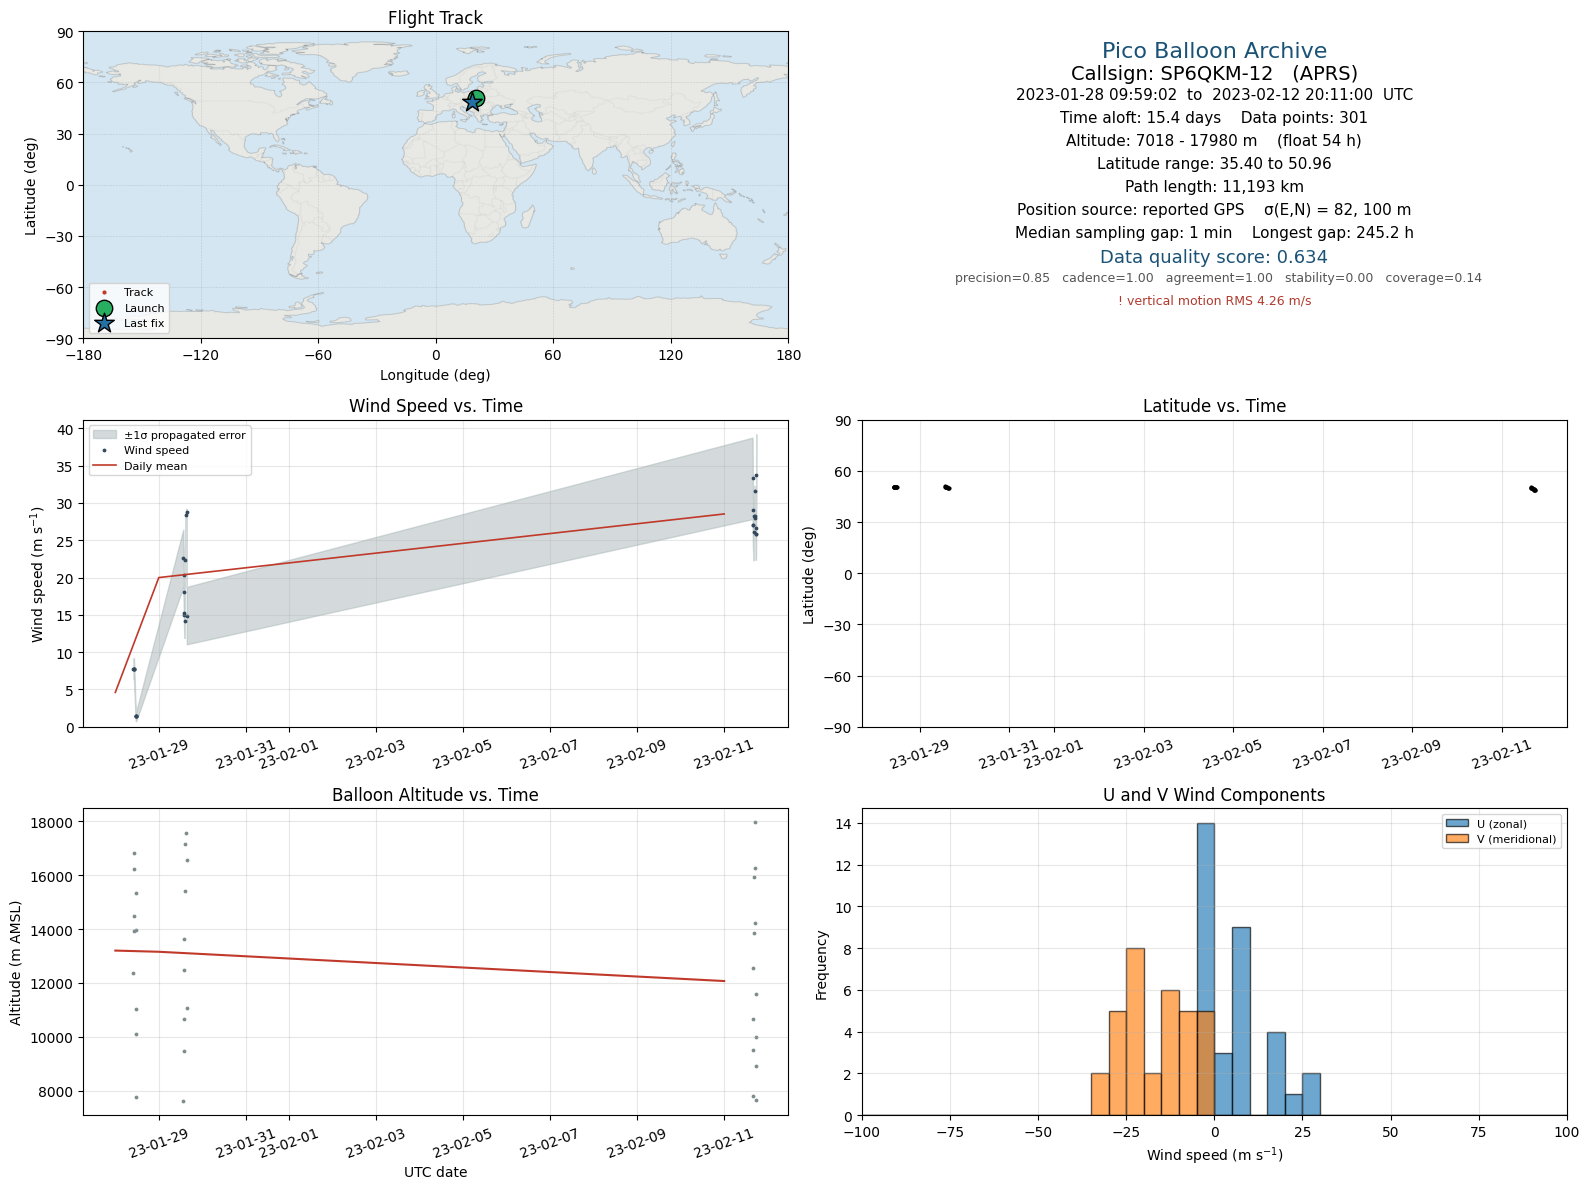Click the gray error band in Wind Speed chart
The width and height of the screenshot is (1590, 1189).
(470, 540)
